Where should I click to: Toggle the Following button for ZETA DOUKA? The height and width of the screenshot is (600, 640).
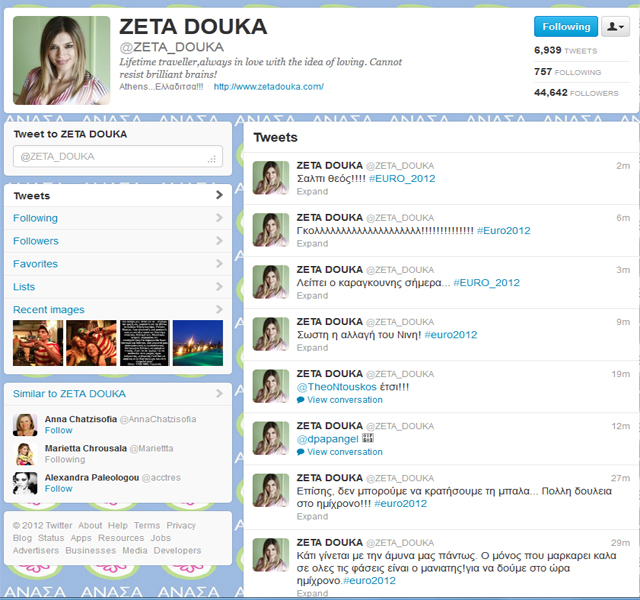pyautogui.click(x=565, y=27)
